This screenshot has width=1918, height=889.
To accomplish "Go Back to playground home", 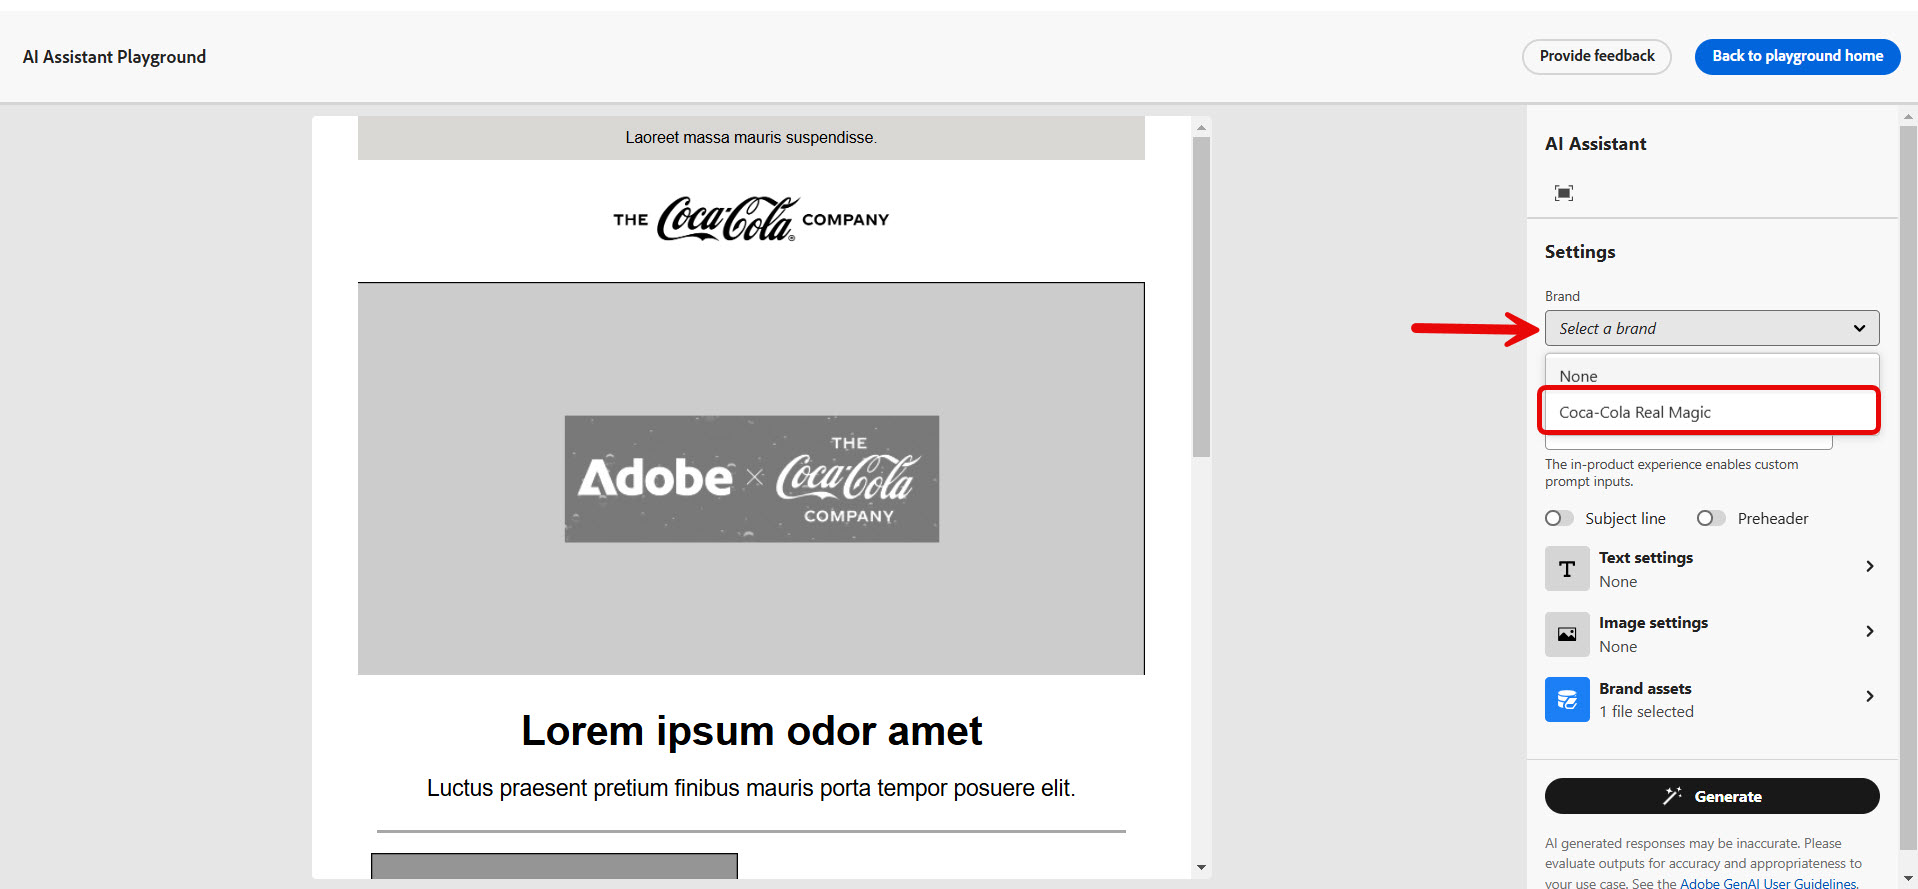I will pos(1798,56).
